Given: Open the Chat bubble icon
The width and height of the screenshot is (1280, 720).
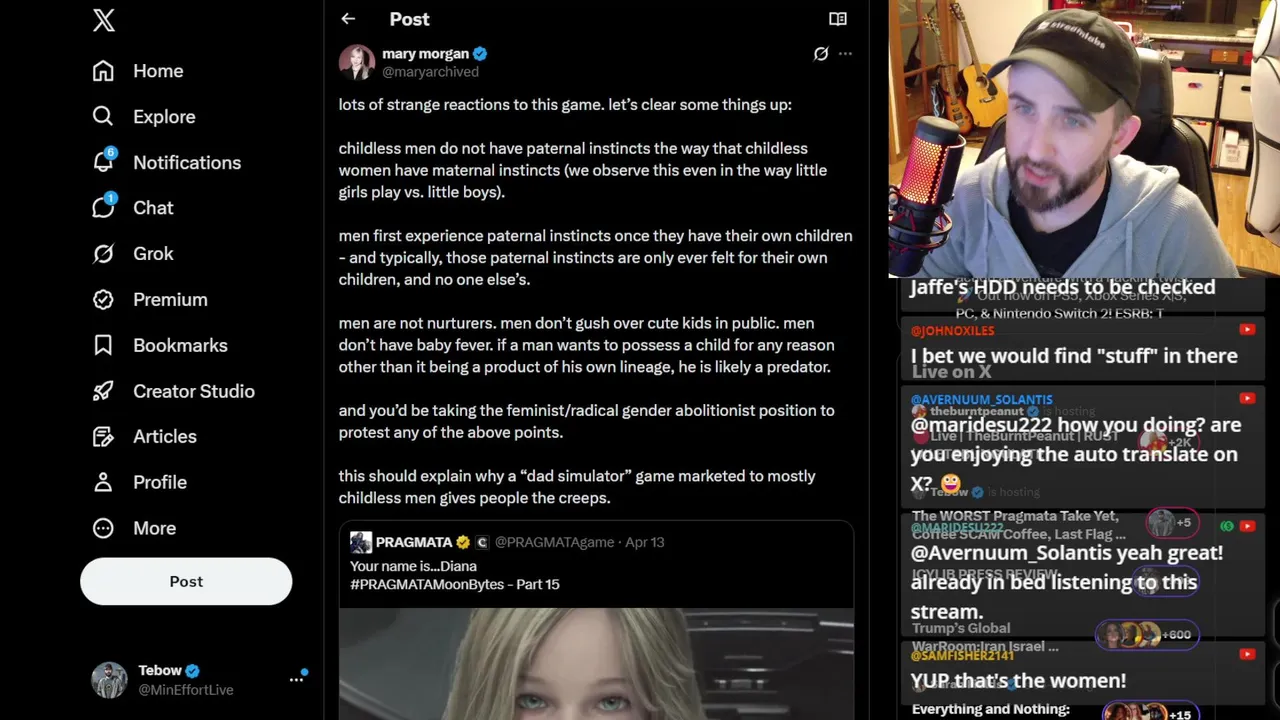Looking at the screenshot, I should (x=103, y=207).
